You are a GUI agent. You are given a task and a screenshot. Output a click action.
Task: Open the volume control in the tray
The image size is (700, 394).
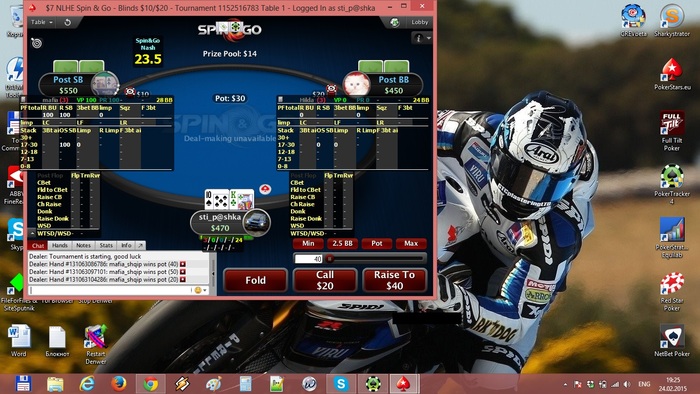click(x=627, y=384)
